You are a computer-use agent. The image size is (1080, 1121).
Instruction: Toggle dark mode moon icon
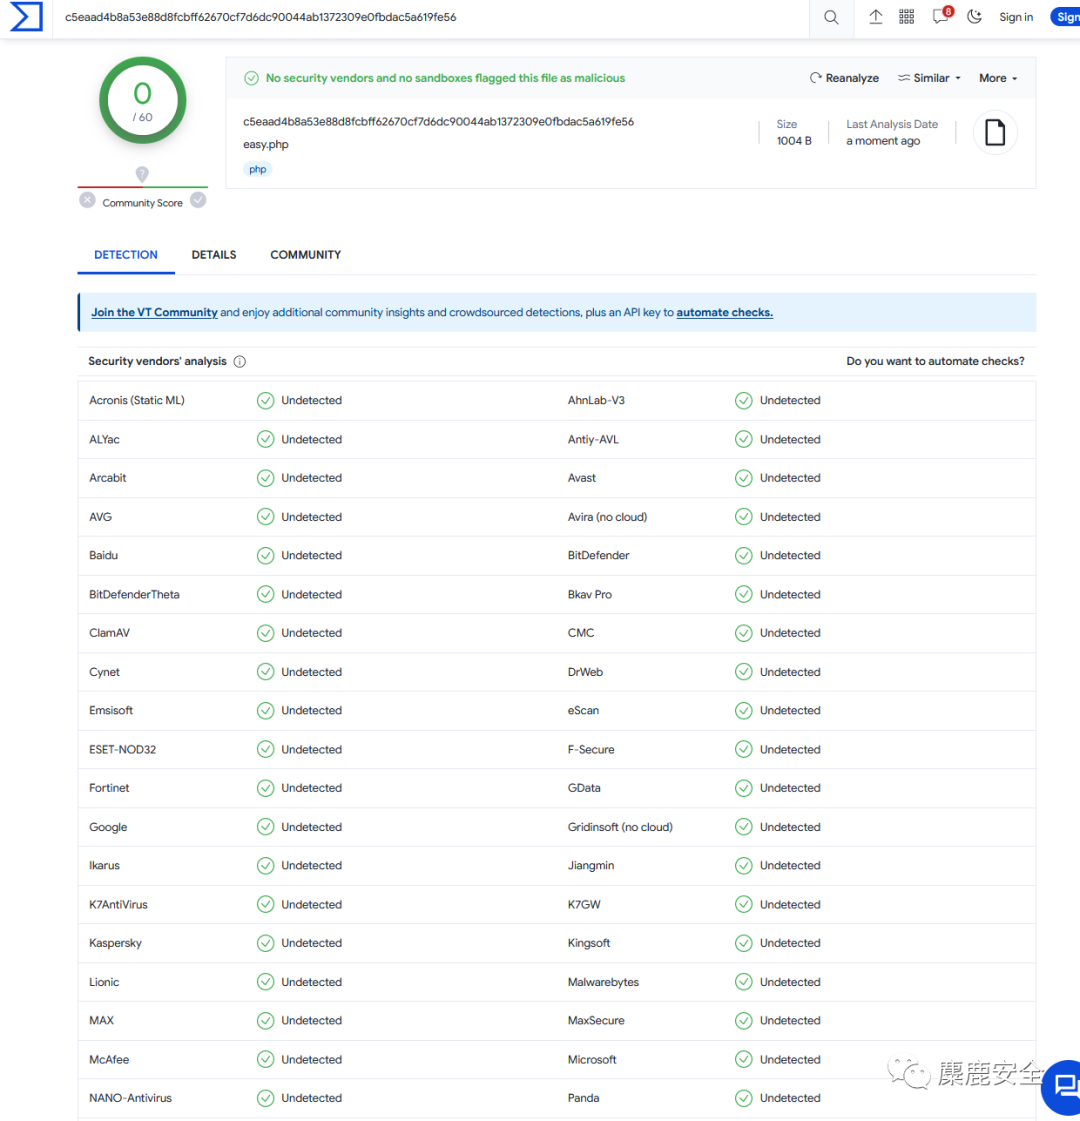pos(974,16)
